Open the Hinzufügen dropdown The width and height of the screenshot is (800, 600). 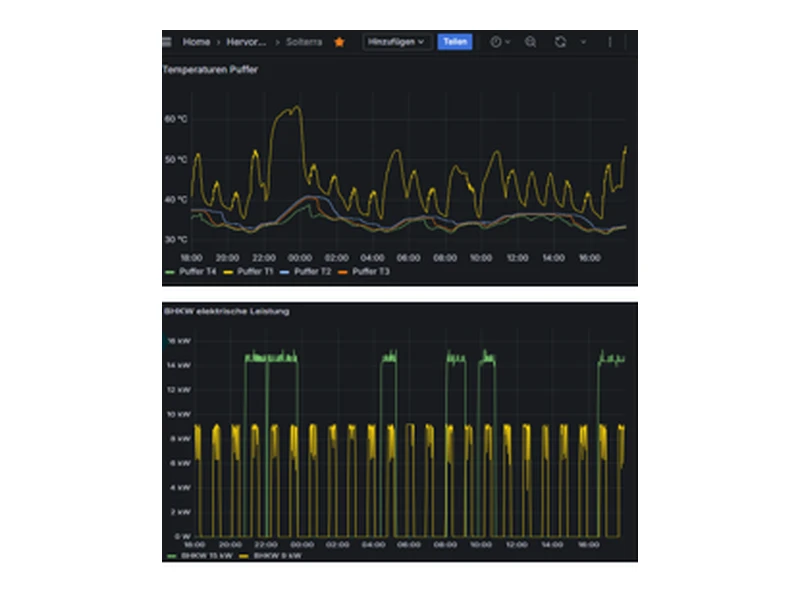(396, 42)
